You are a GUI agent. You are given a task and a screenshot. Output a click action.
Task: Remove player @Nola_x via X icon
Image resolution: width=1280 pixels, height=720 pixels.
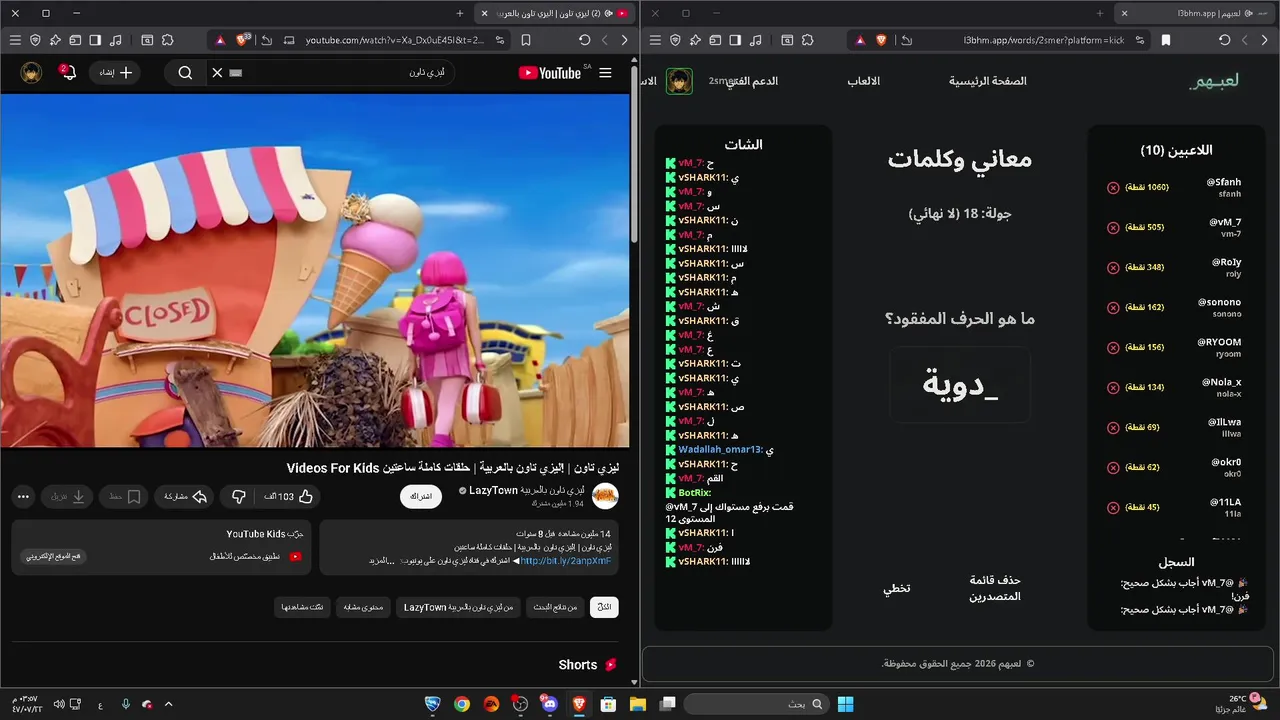pos(1113,387)
